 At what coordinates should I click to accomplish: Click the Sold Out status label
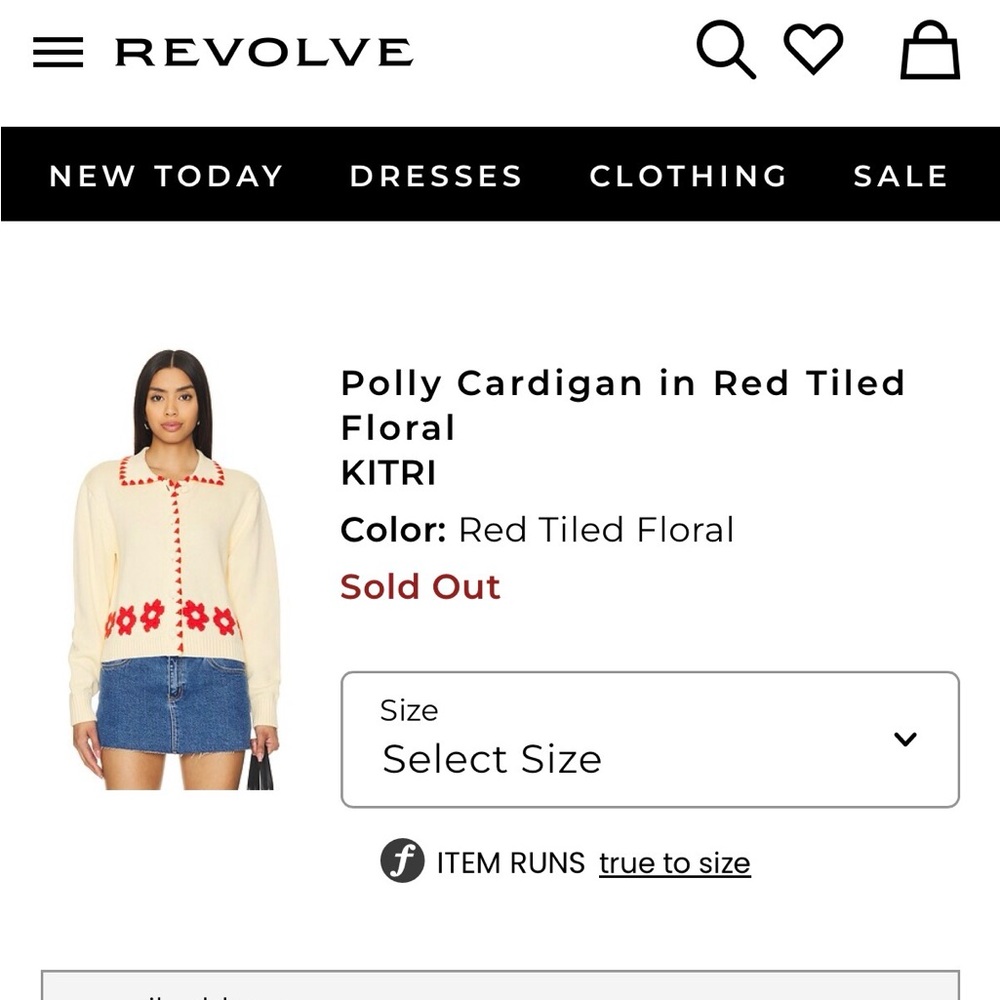420,586
